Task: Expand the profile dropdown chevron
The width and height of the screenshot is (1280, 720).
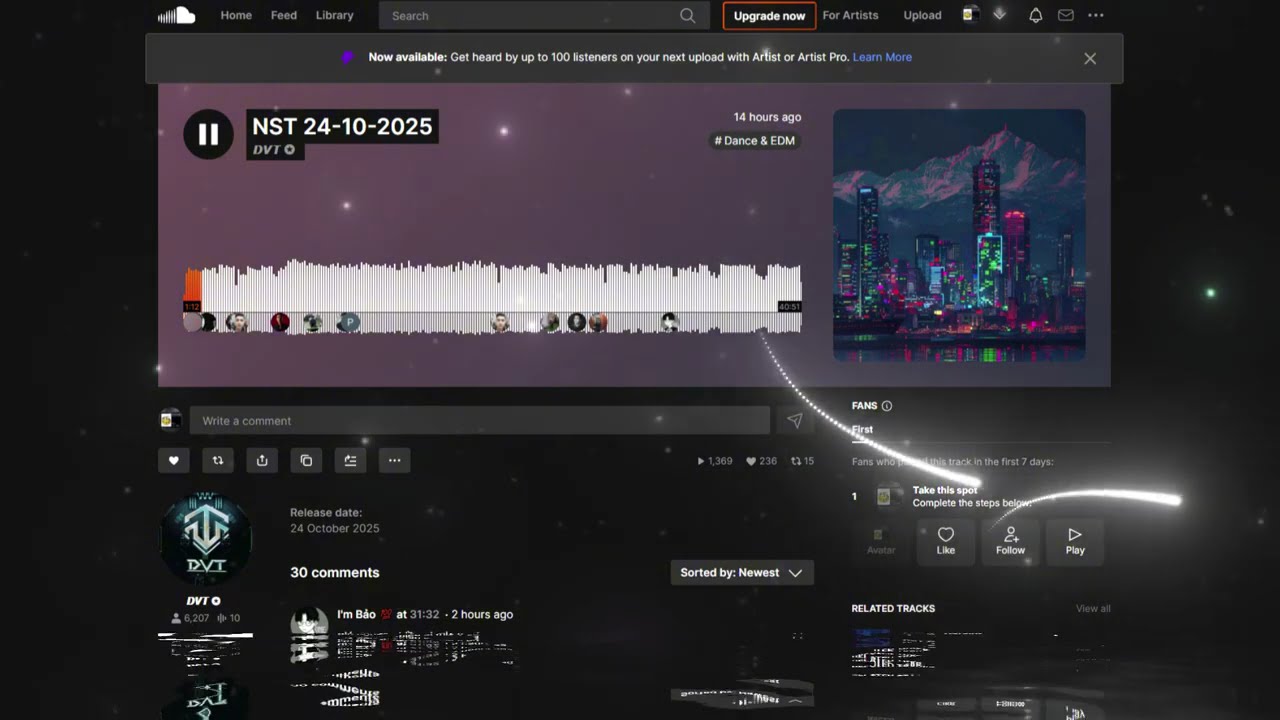Action: [999, 15]
